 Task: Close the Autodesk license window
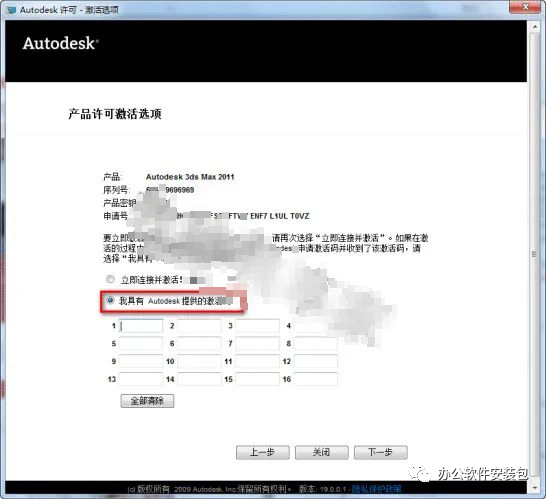[526, 7]
